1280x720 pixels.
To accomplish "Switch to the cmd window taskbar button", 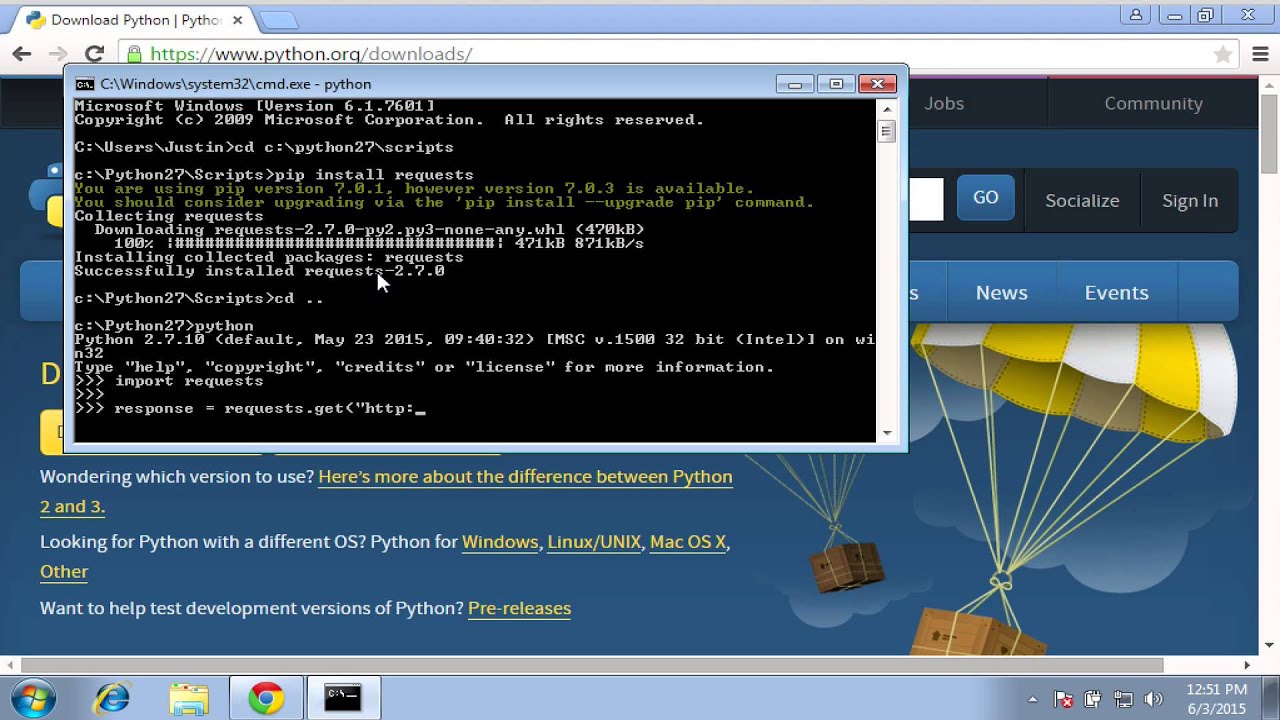I will (x=343, y=698).
